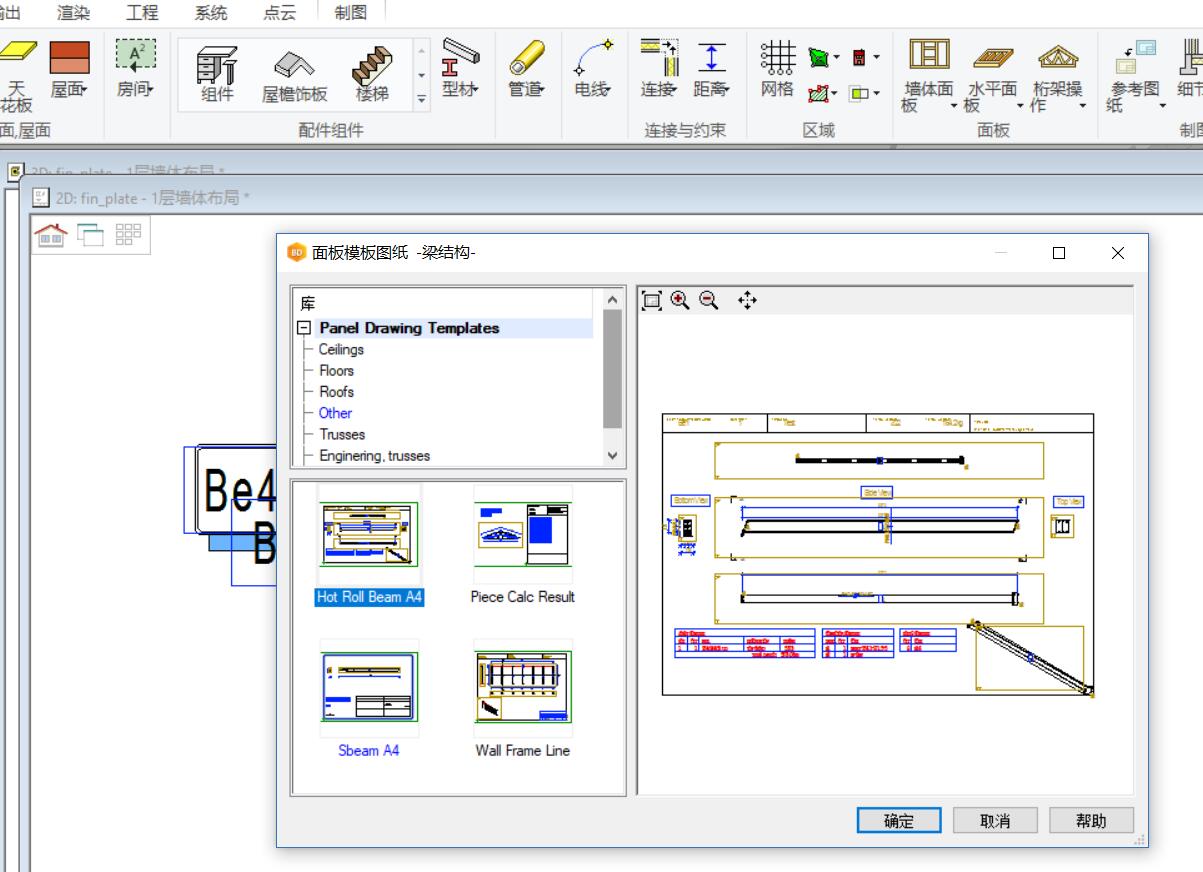
Task: Click the cascade windows icon in 2D view
Action: click(91, 235)
